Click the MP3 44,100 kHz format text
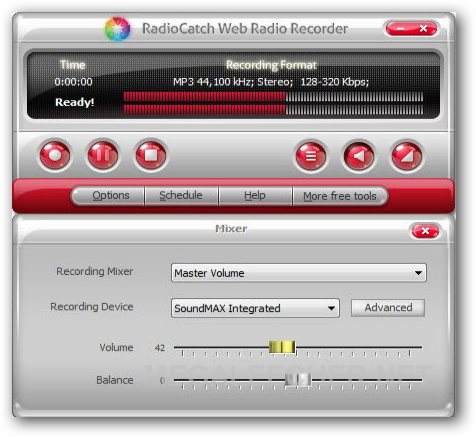The height and width of the screenshot is (437, 476). click(x=271, y=82)
